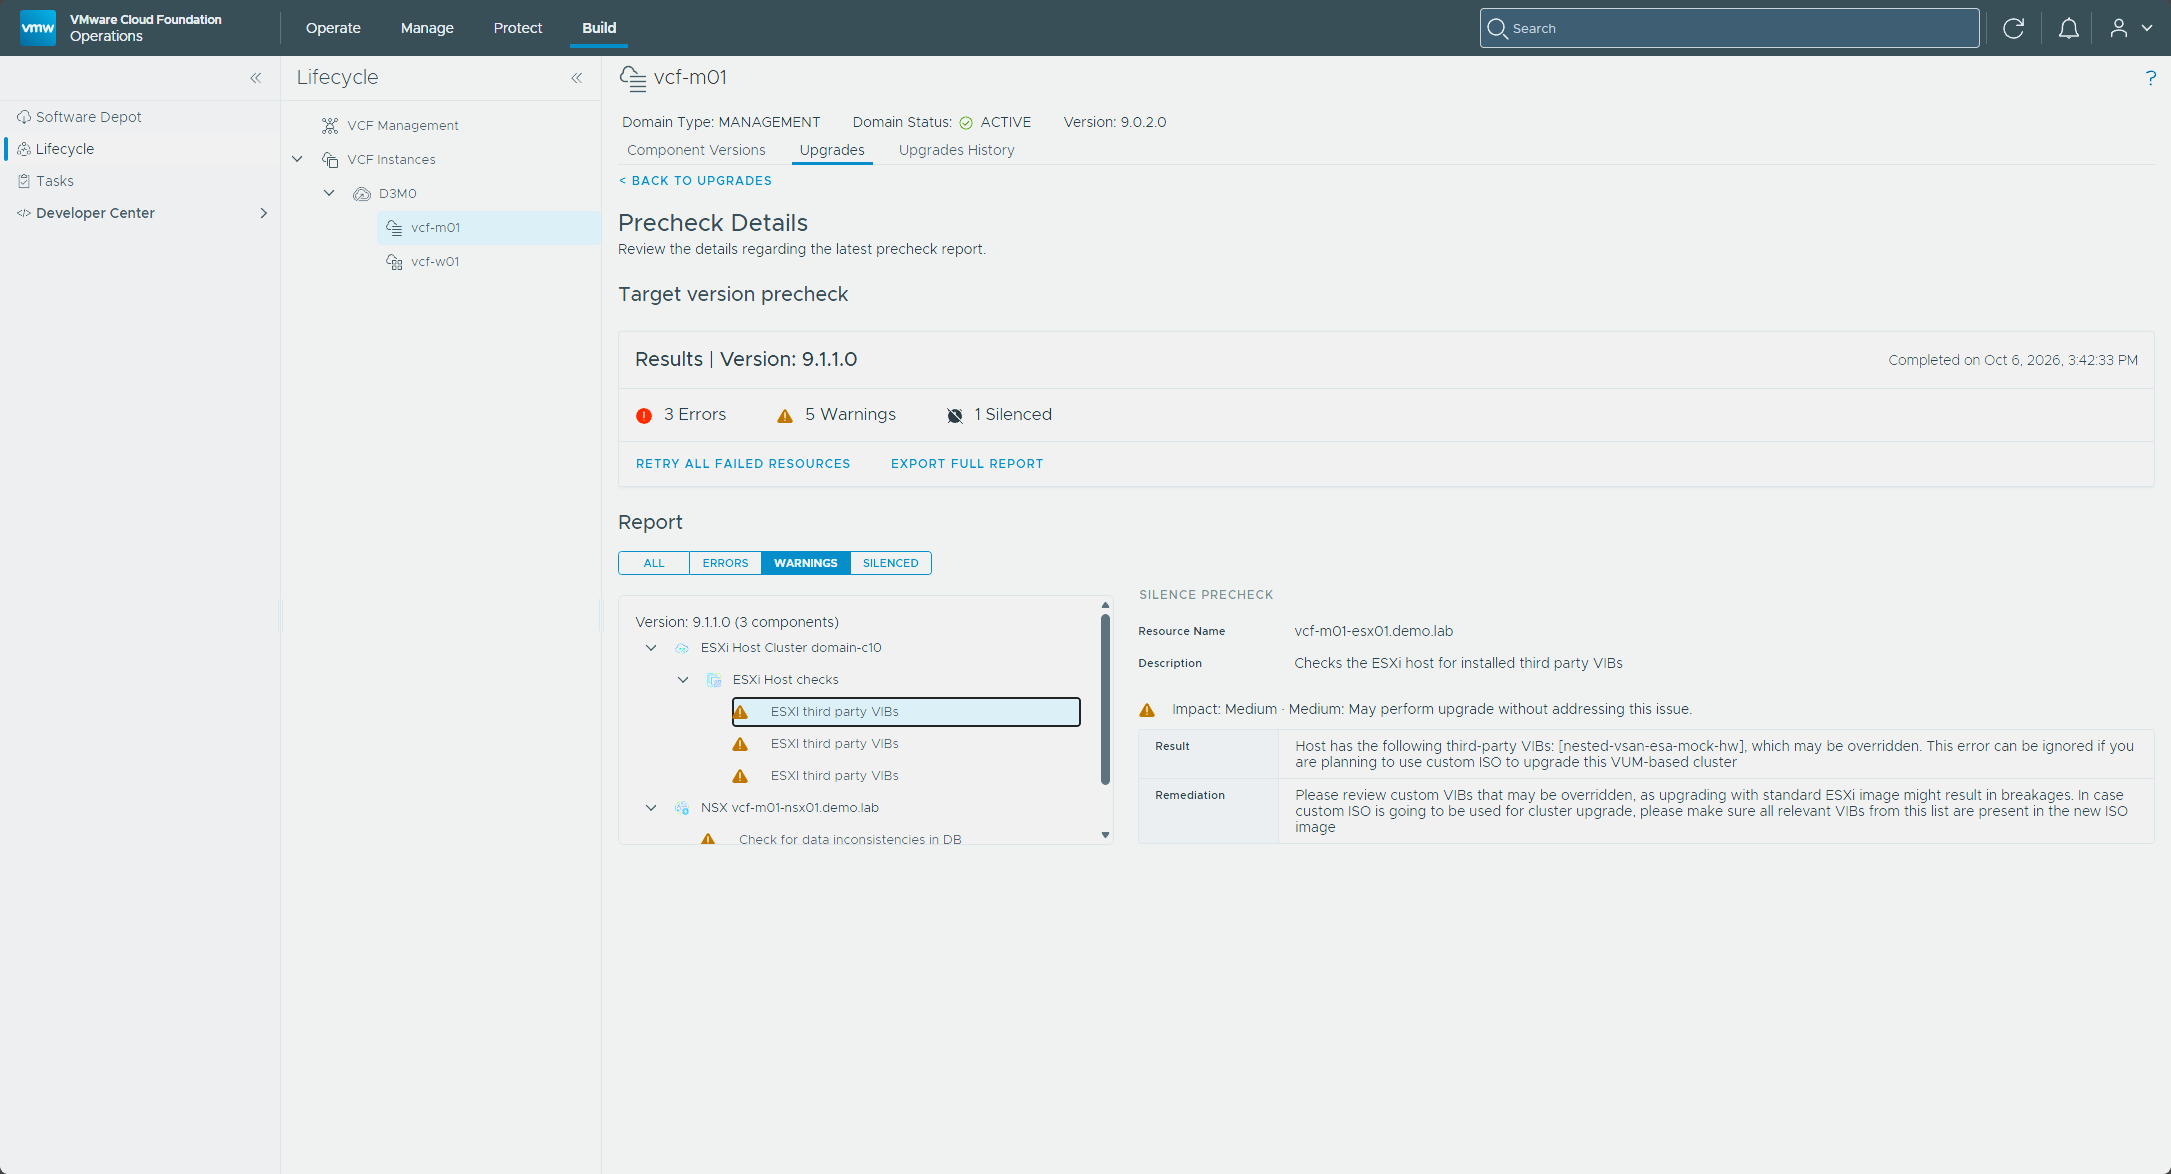Click the help question mark icon
Viewport: 2171px width, 1174px height.
(x=2151, y=78)
